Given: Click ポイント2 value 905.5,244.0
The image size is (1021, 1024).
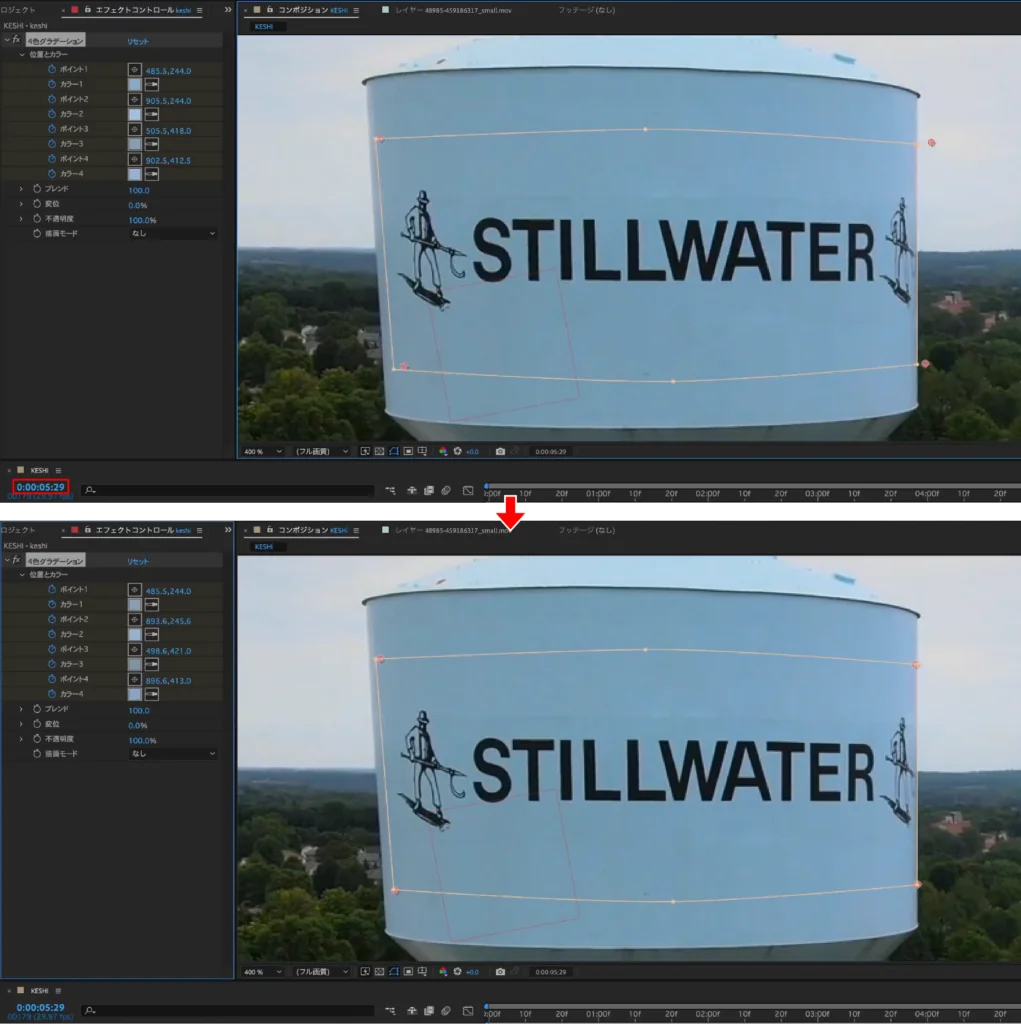Looking at the screenshot, I should 169,101.
